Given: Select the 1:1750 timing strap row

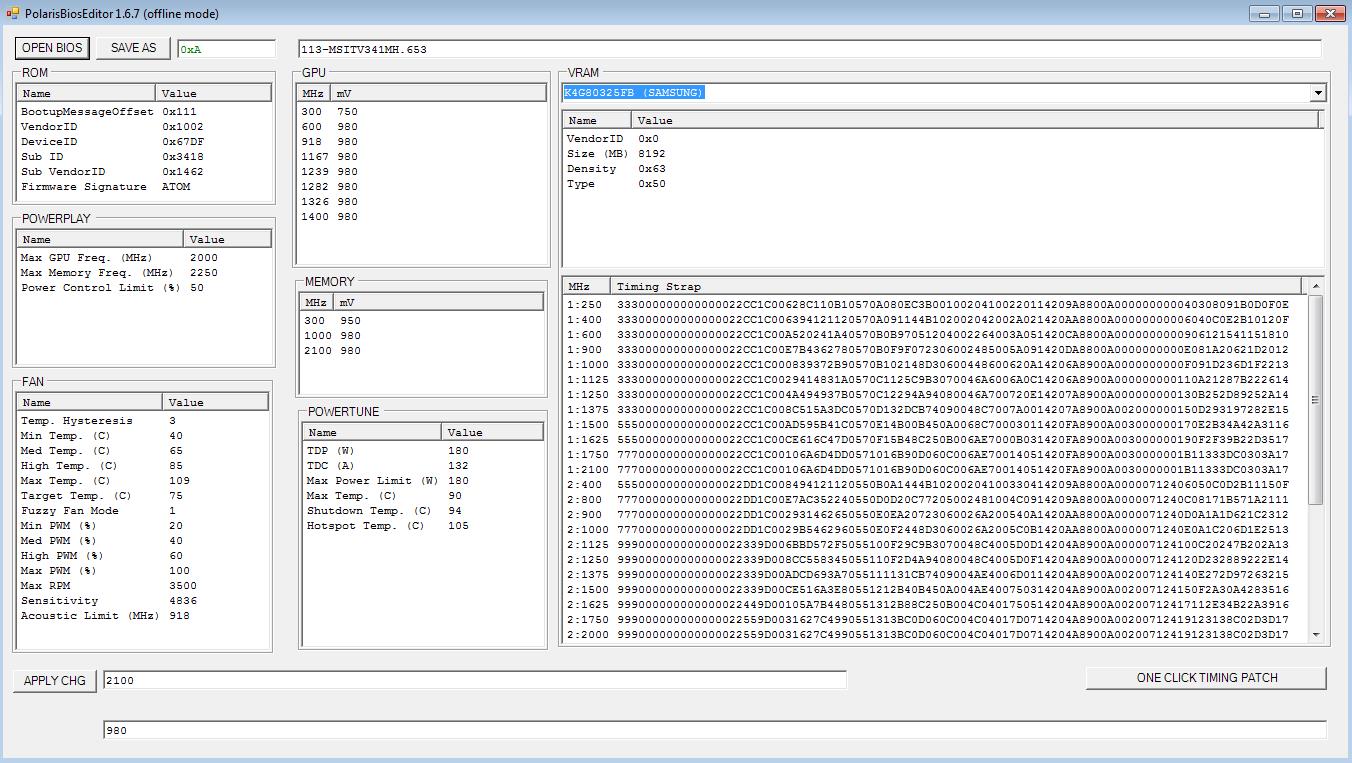Looking at the screenshot, I should pyautogui.click(x=934, y=455).
